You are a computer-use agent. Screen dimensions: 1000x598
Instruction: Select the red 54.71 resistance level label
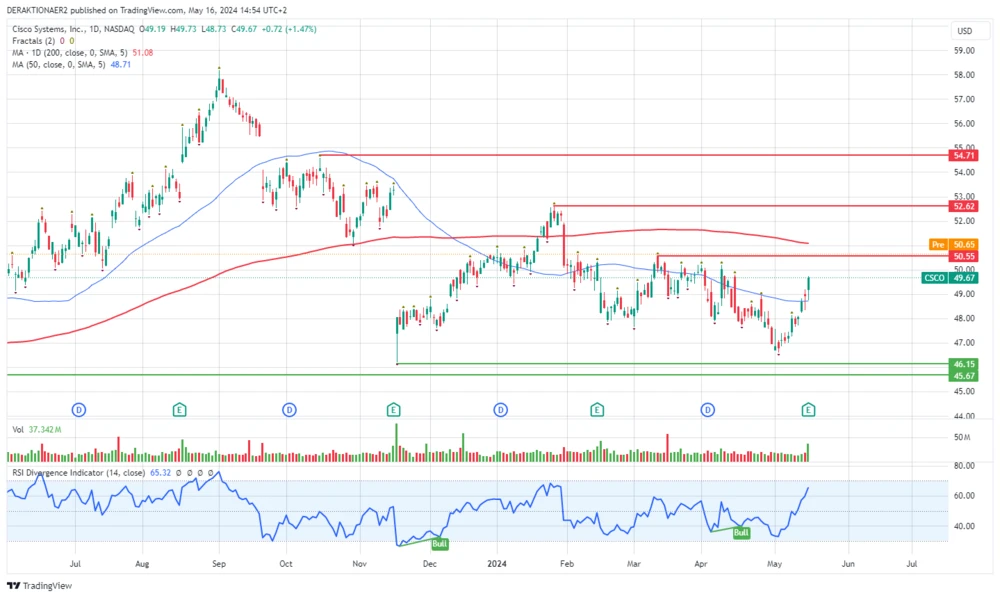(x=964, y=156)
